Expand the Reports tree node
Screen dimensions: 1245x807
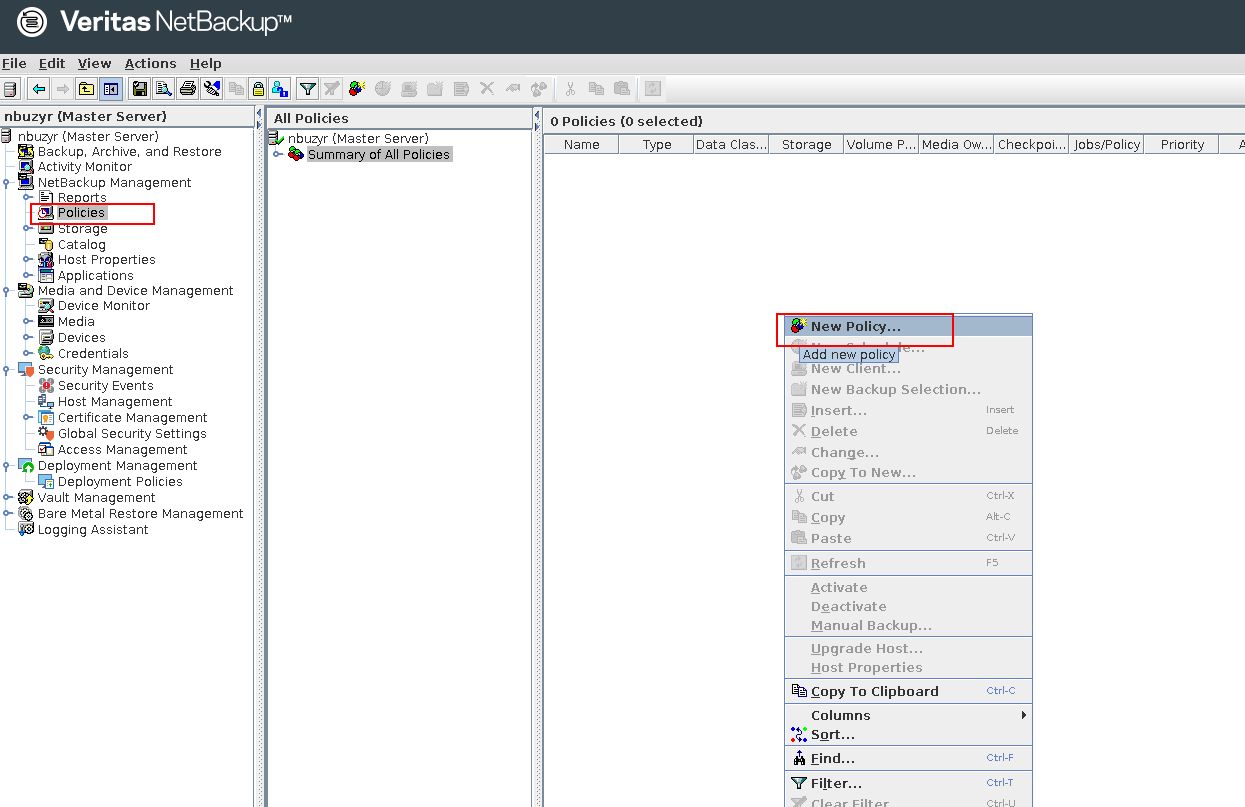coord(28,198)
